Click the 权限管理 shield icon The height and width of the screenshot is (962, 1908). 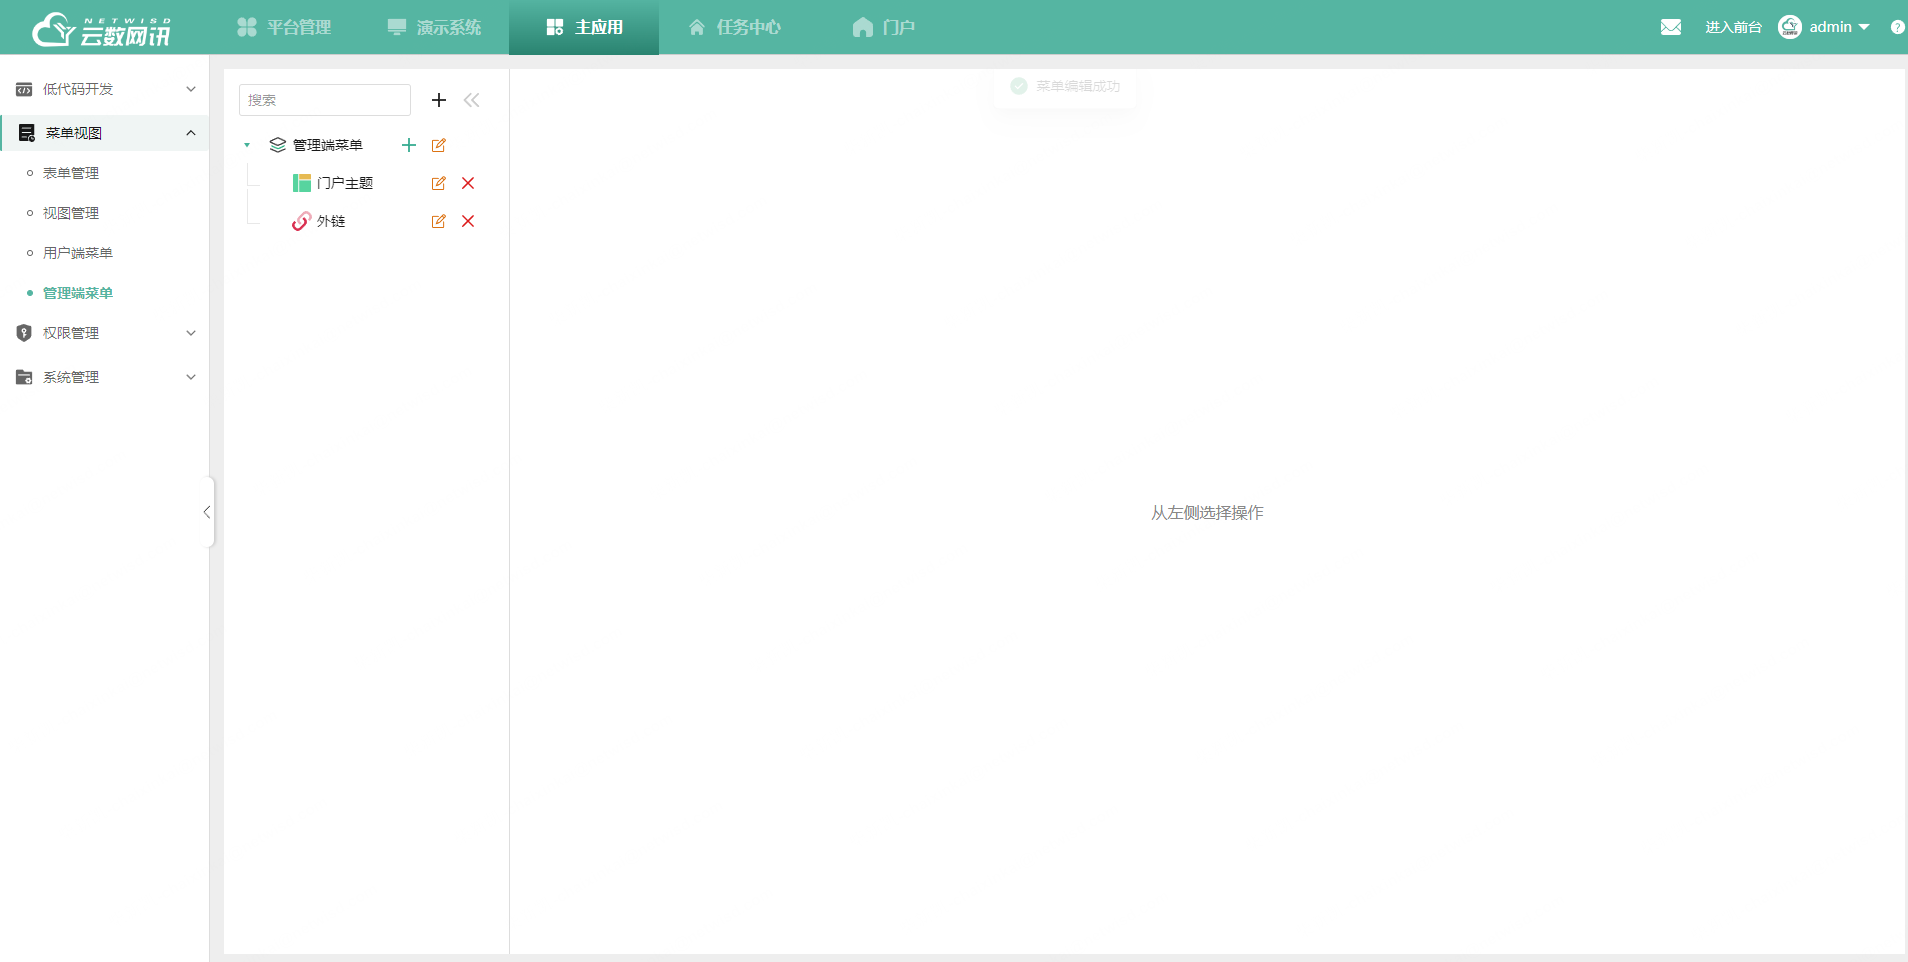tap(23, 332)
